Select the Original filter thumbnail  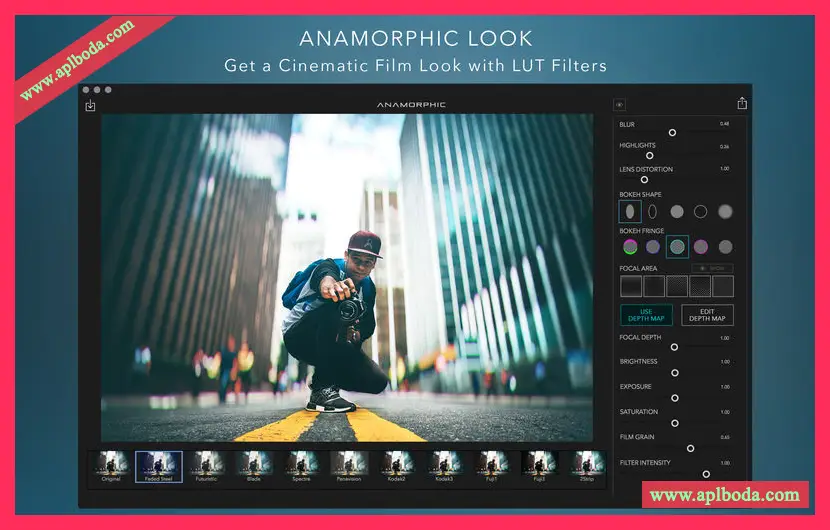click(x=111, y=464)
